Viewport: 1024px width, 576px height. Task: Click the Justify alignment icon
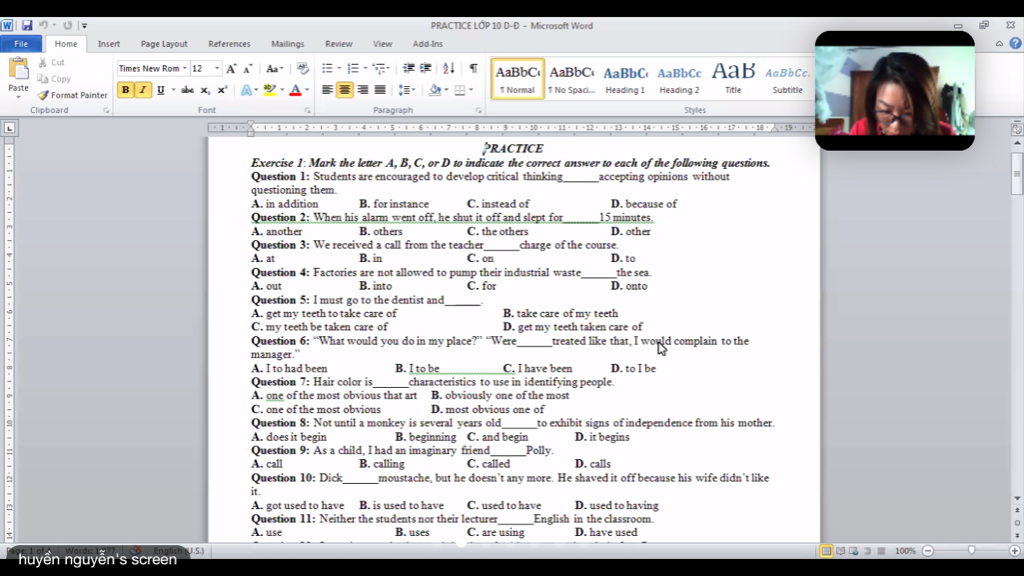coord(379,90)
